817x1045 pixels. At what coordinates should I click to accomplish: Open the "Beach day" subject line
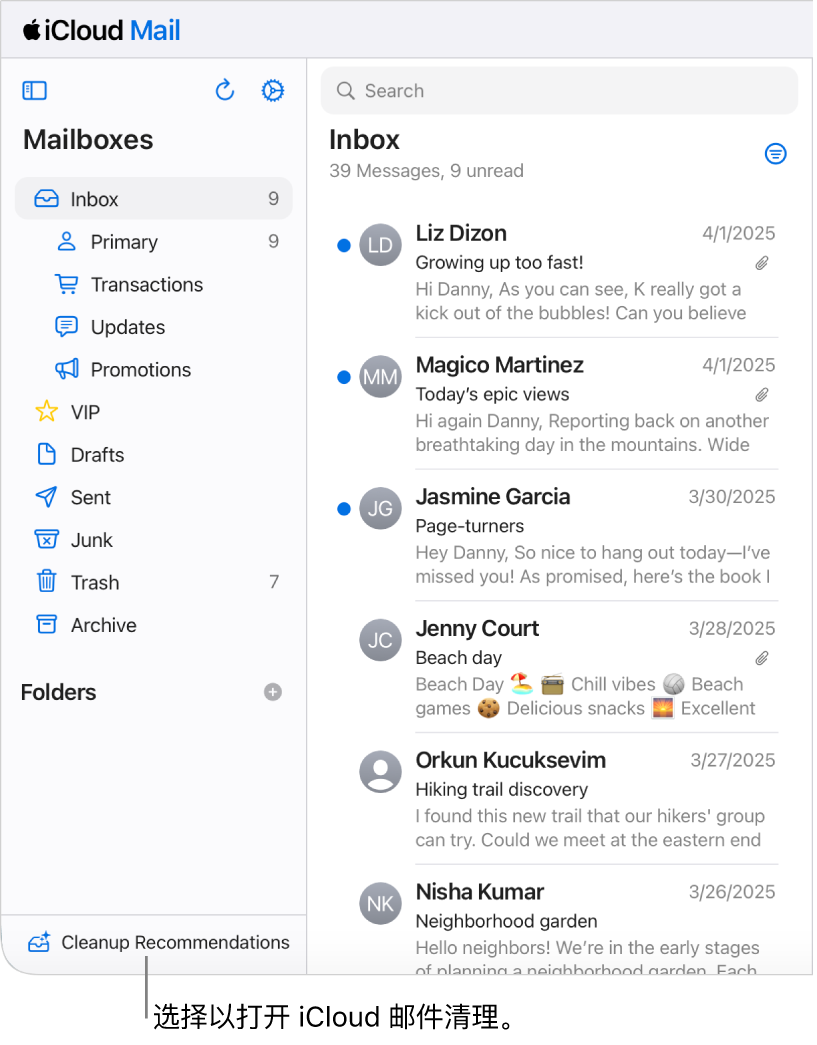tap(458, 658)
